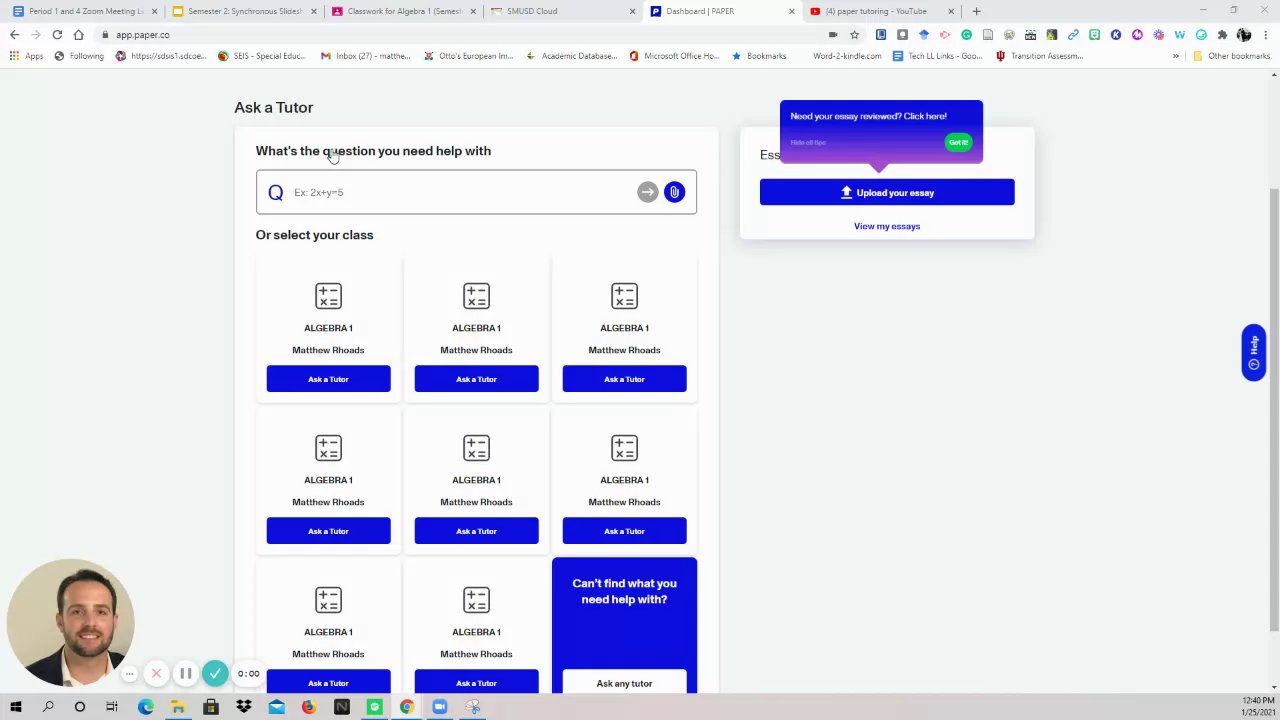The height and width of the screenshot is (720, 1280).
Task: Click calculator icon on second-row middle card
Action: click(476, 448)
